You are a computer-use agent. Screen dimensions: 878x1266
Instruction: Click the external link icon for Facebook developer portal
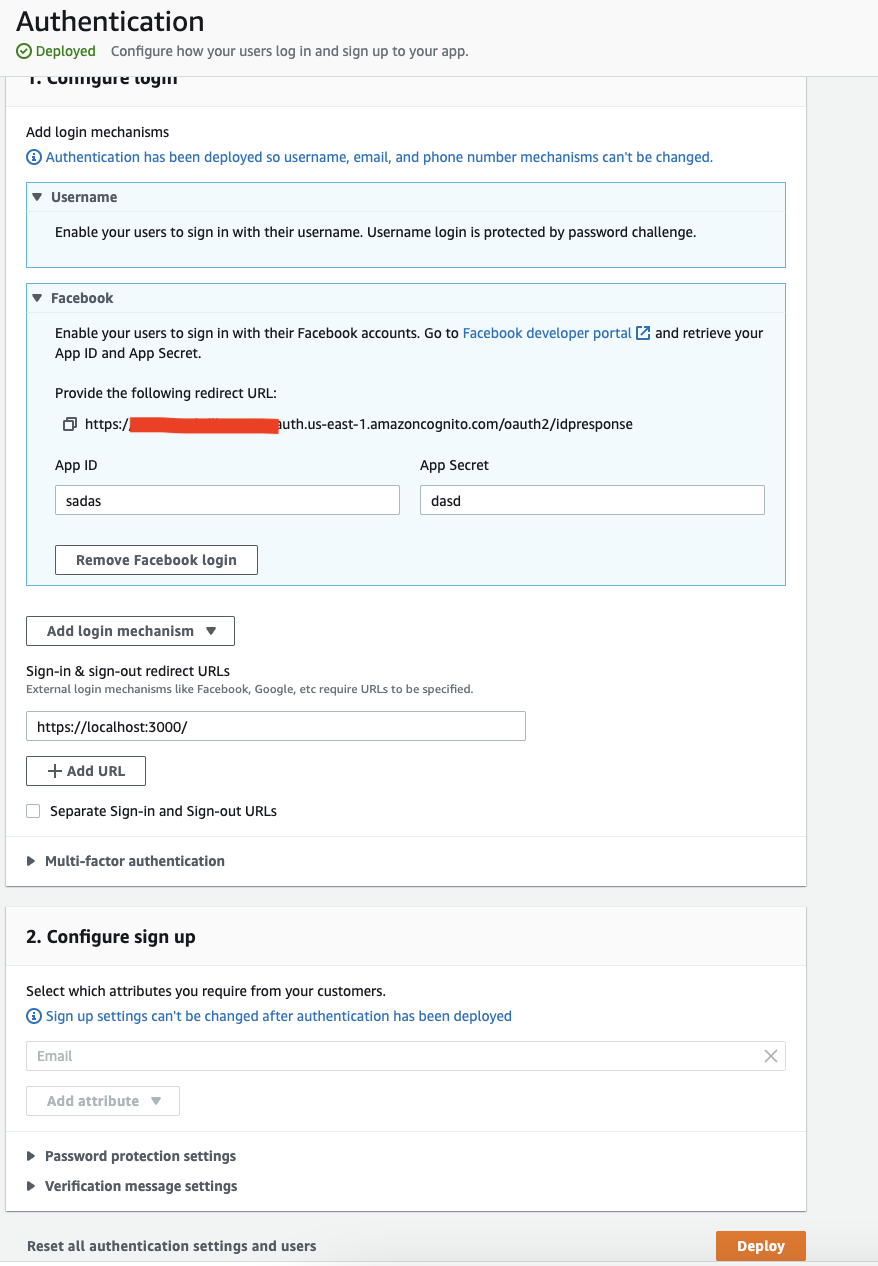[643, 333]
